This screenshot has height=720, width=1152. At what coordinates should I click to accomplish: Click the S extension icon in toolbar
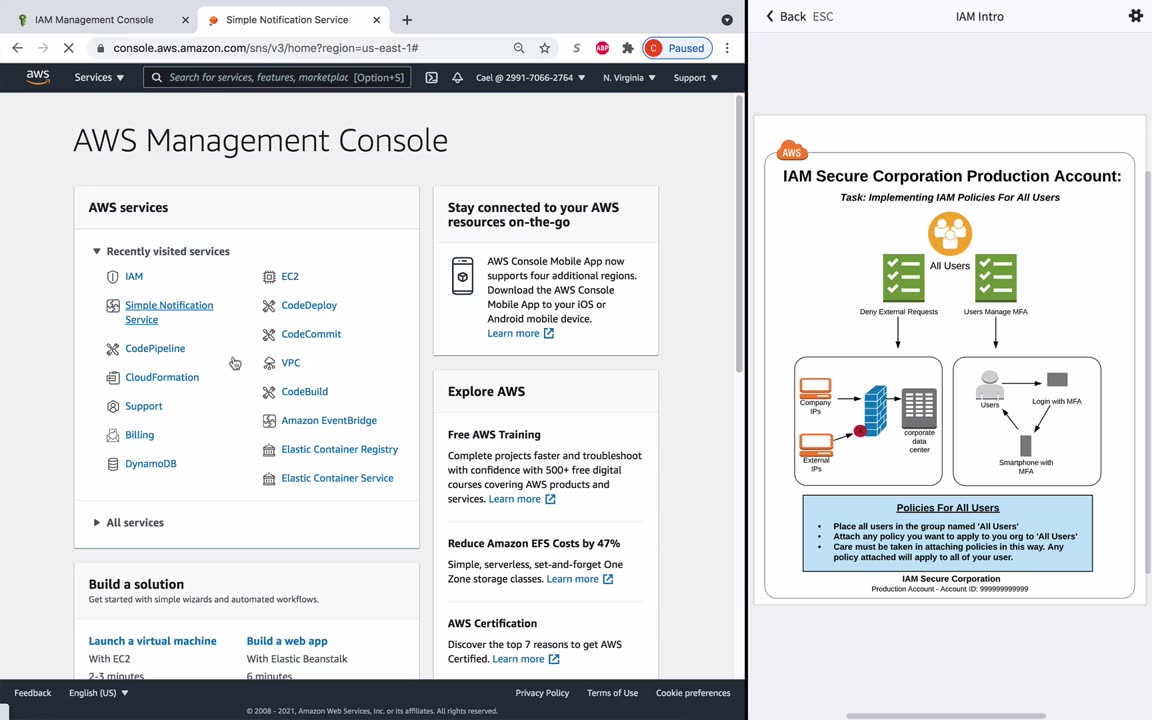click(576, 48)
